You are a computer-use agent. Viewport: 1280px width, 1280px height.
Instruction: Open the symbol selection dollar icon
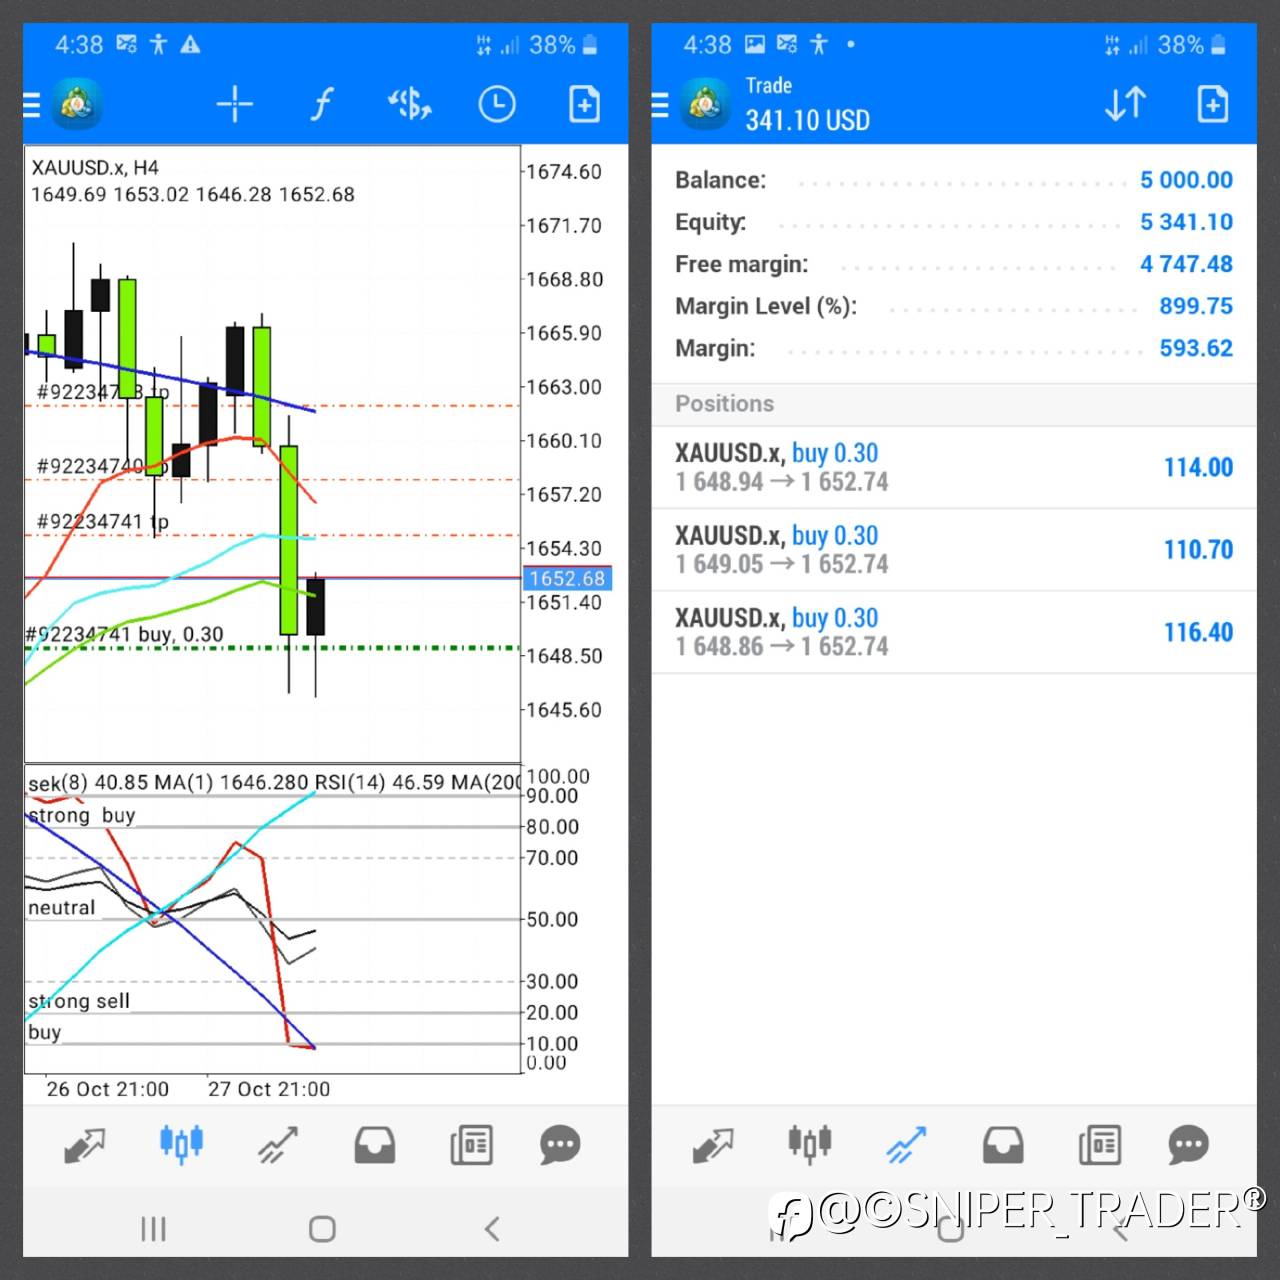tap(409, 104)
